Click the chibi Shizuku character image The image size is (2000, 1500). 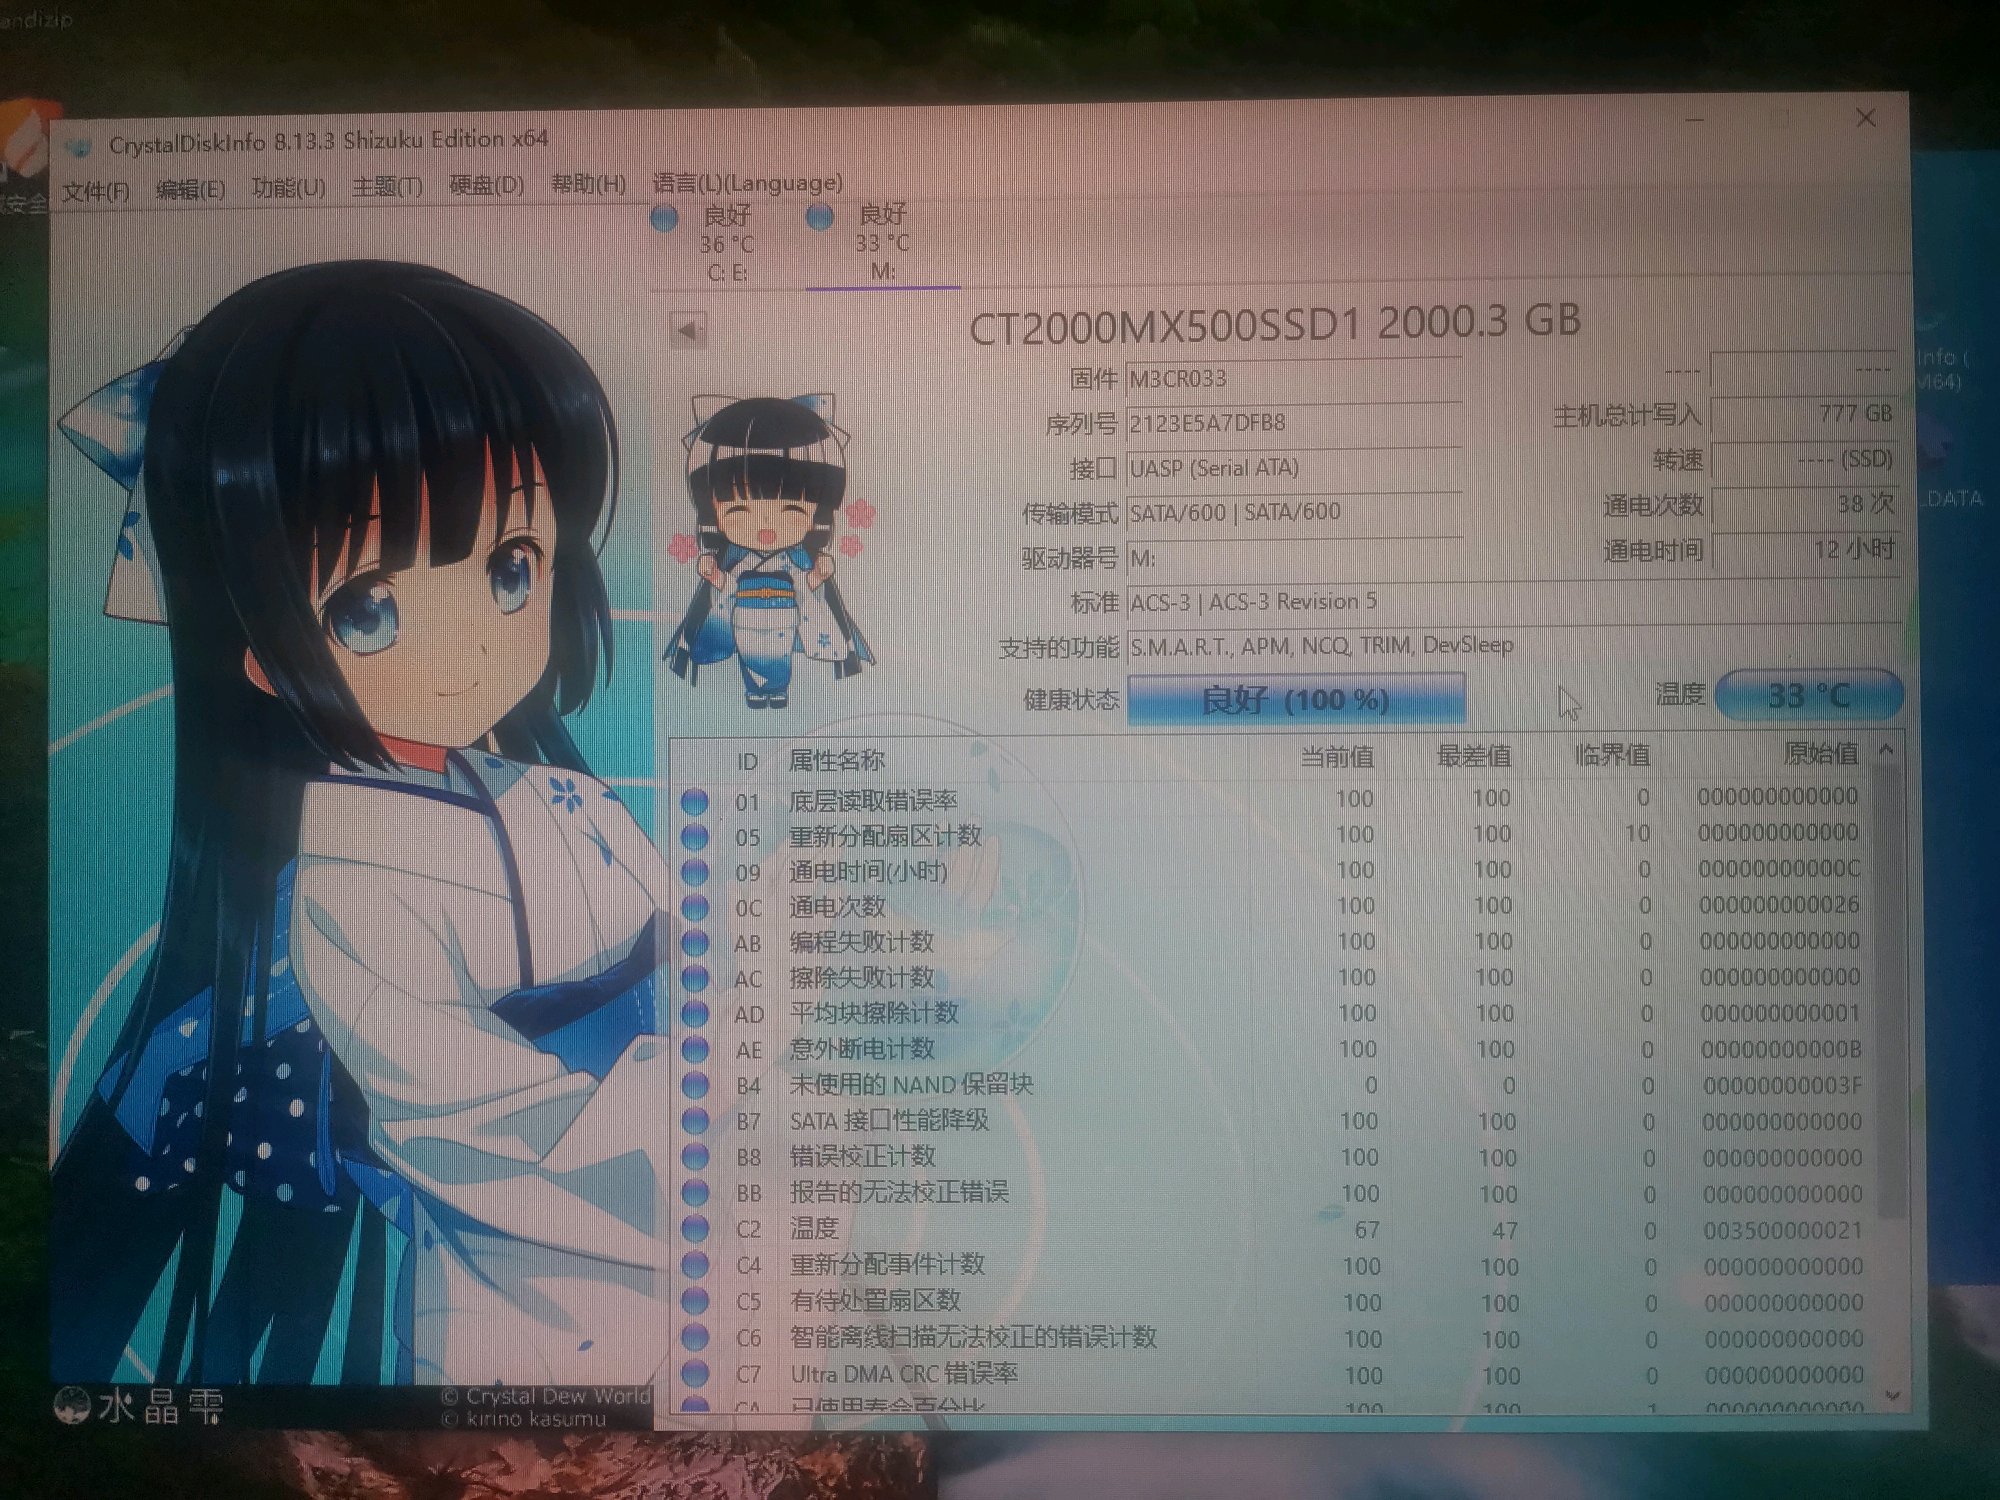tap(769, 550)
